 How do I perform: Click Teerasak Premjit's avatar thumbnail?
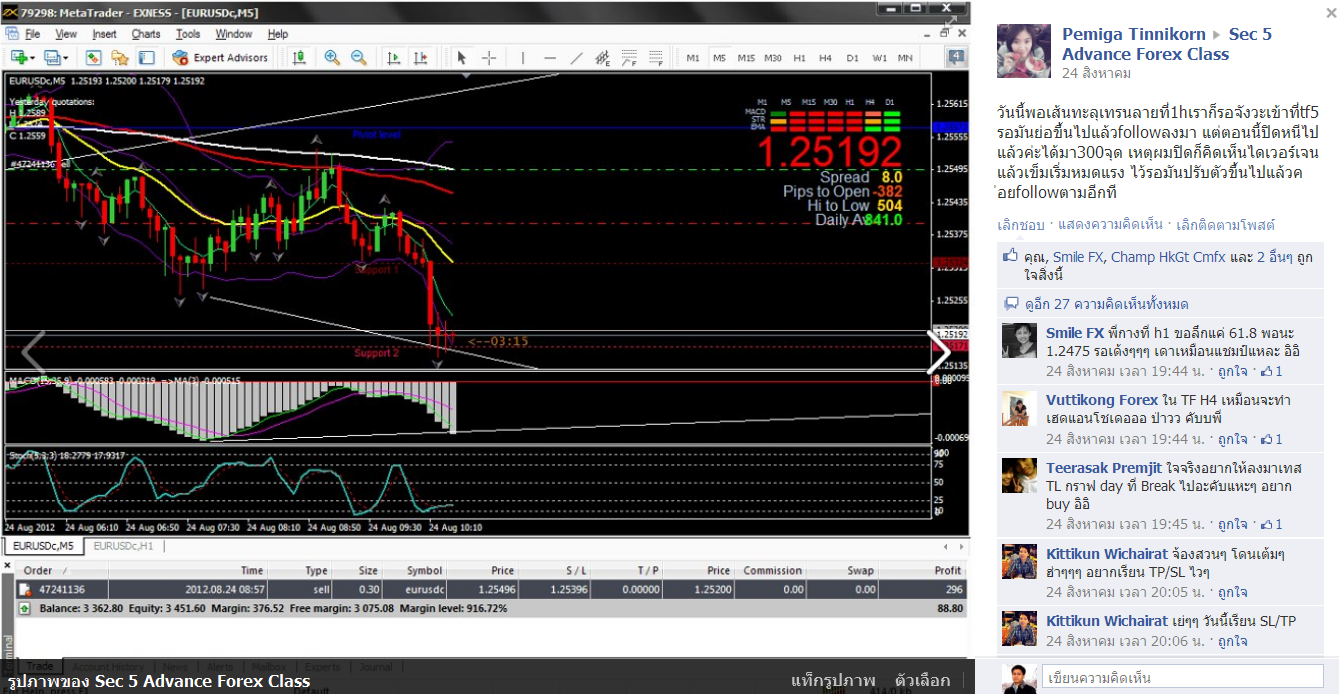pyautogui.click(x=1019, y=476)
